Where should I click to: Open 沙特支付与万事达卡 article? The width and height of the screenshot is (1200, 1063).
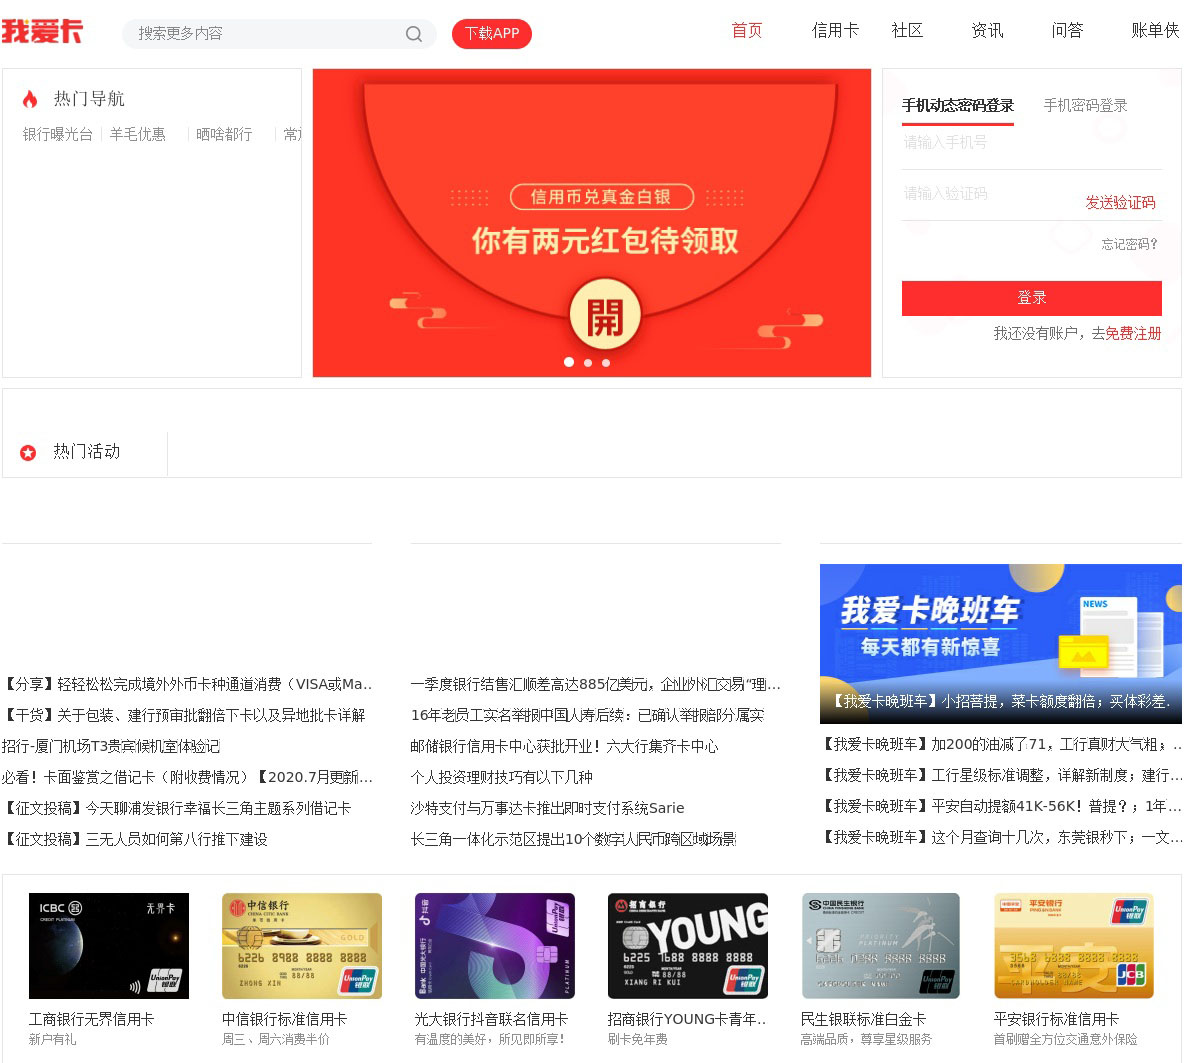(x=548, y=809)
